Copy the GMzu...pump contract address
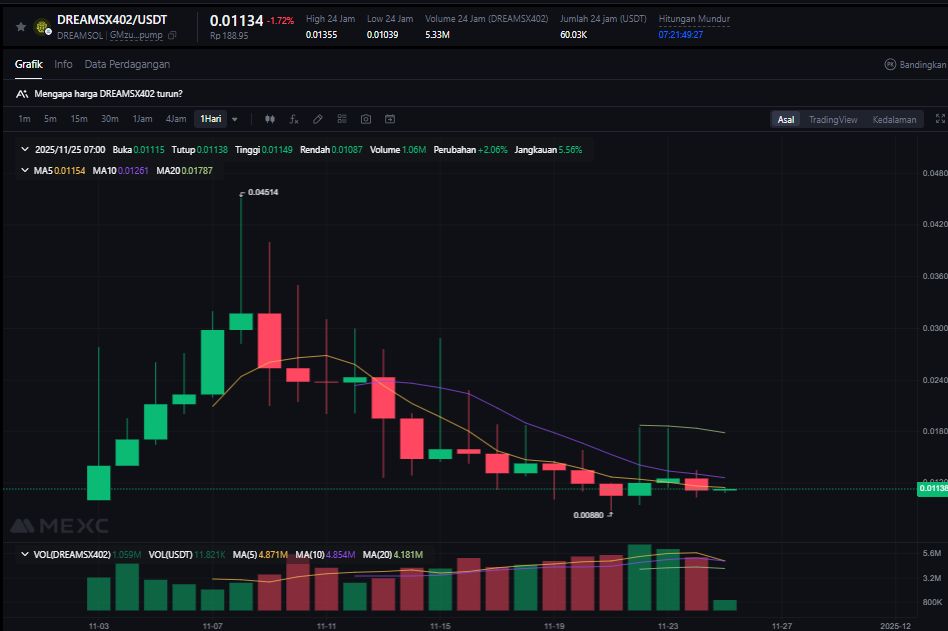This screenshot has height=631, width=948. tap(173, 35)
